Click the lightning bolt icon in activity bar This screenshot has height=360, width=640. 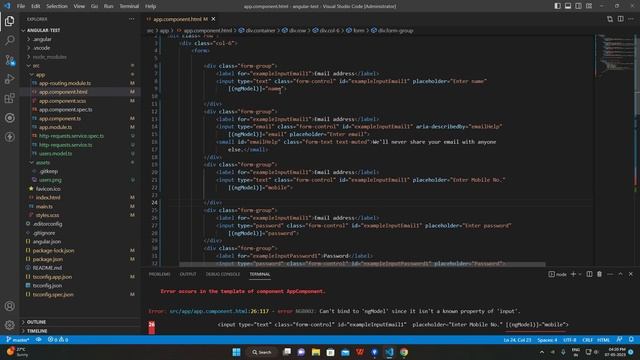click(x=9, y=137)
